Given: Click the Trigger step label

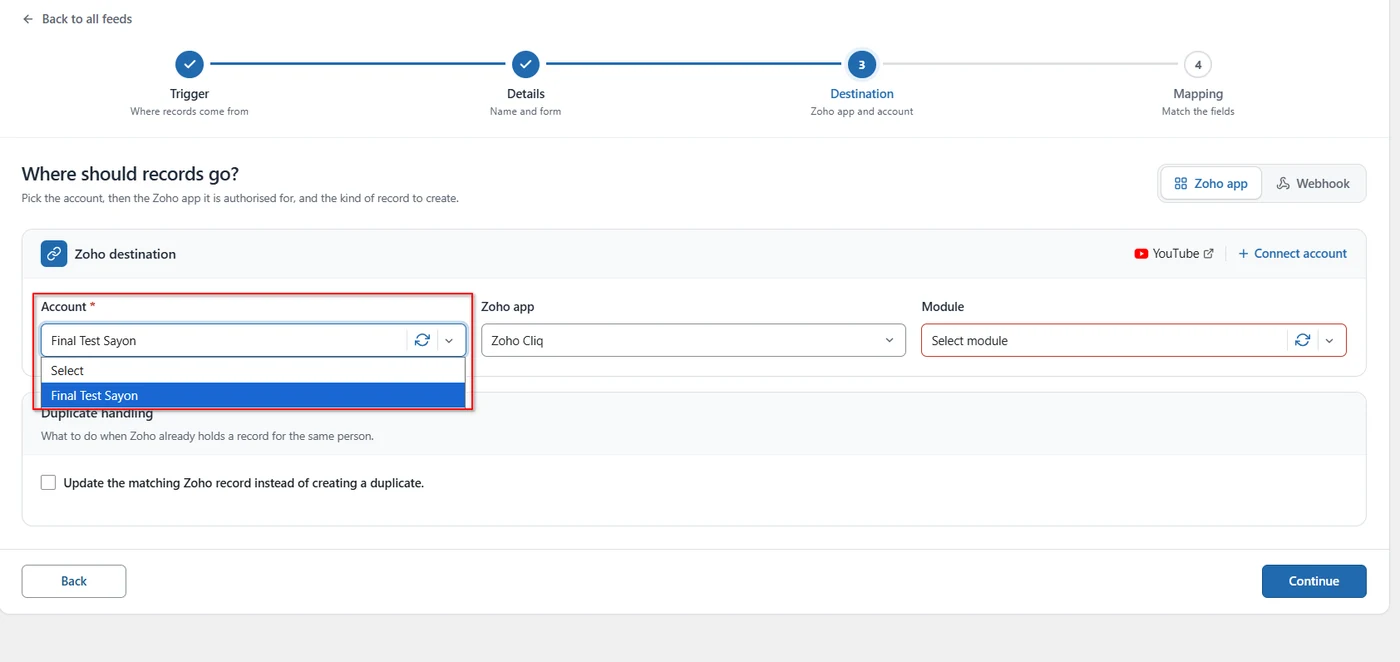Looking at the screenshot, I should tap(189, 94).
